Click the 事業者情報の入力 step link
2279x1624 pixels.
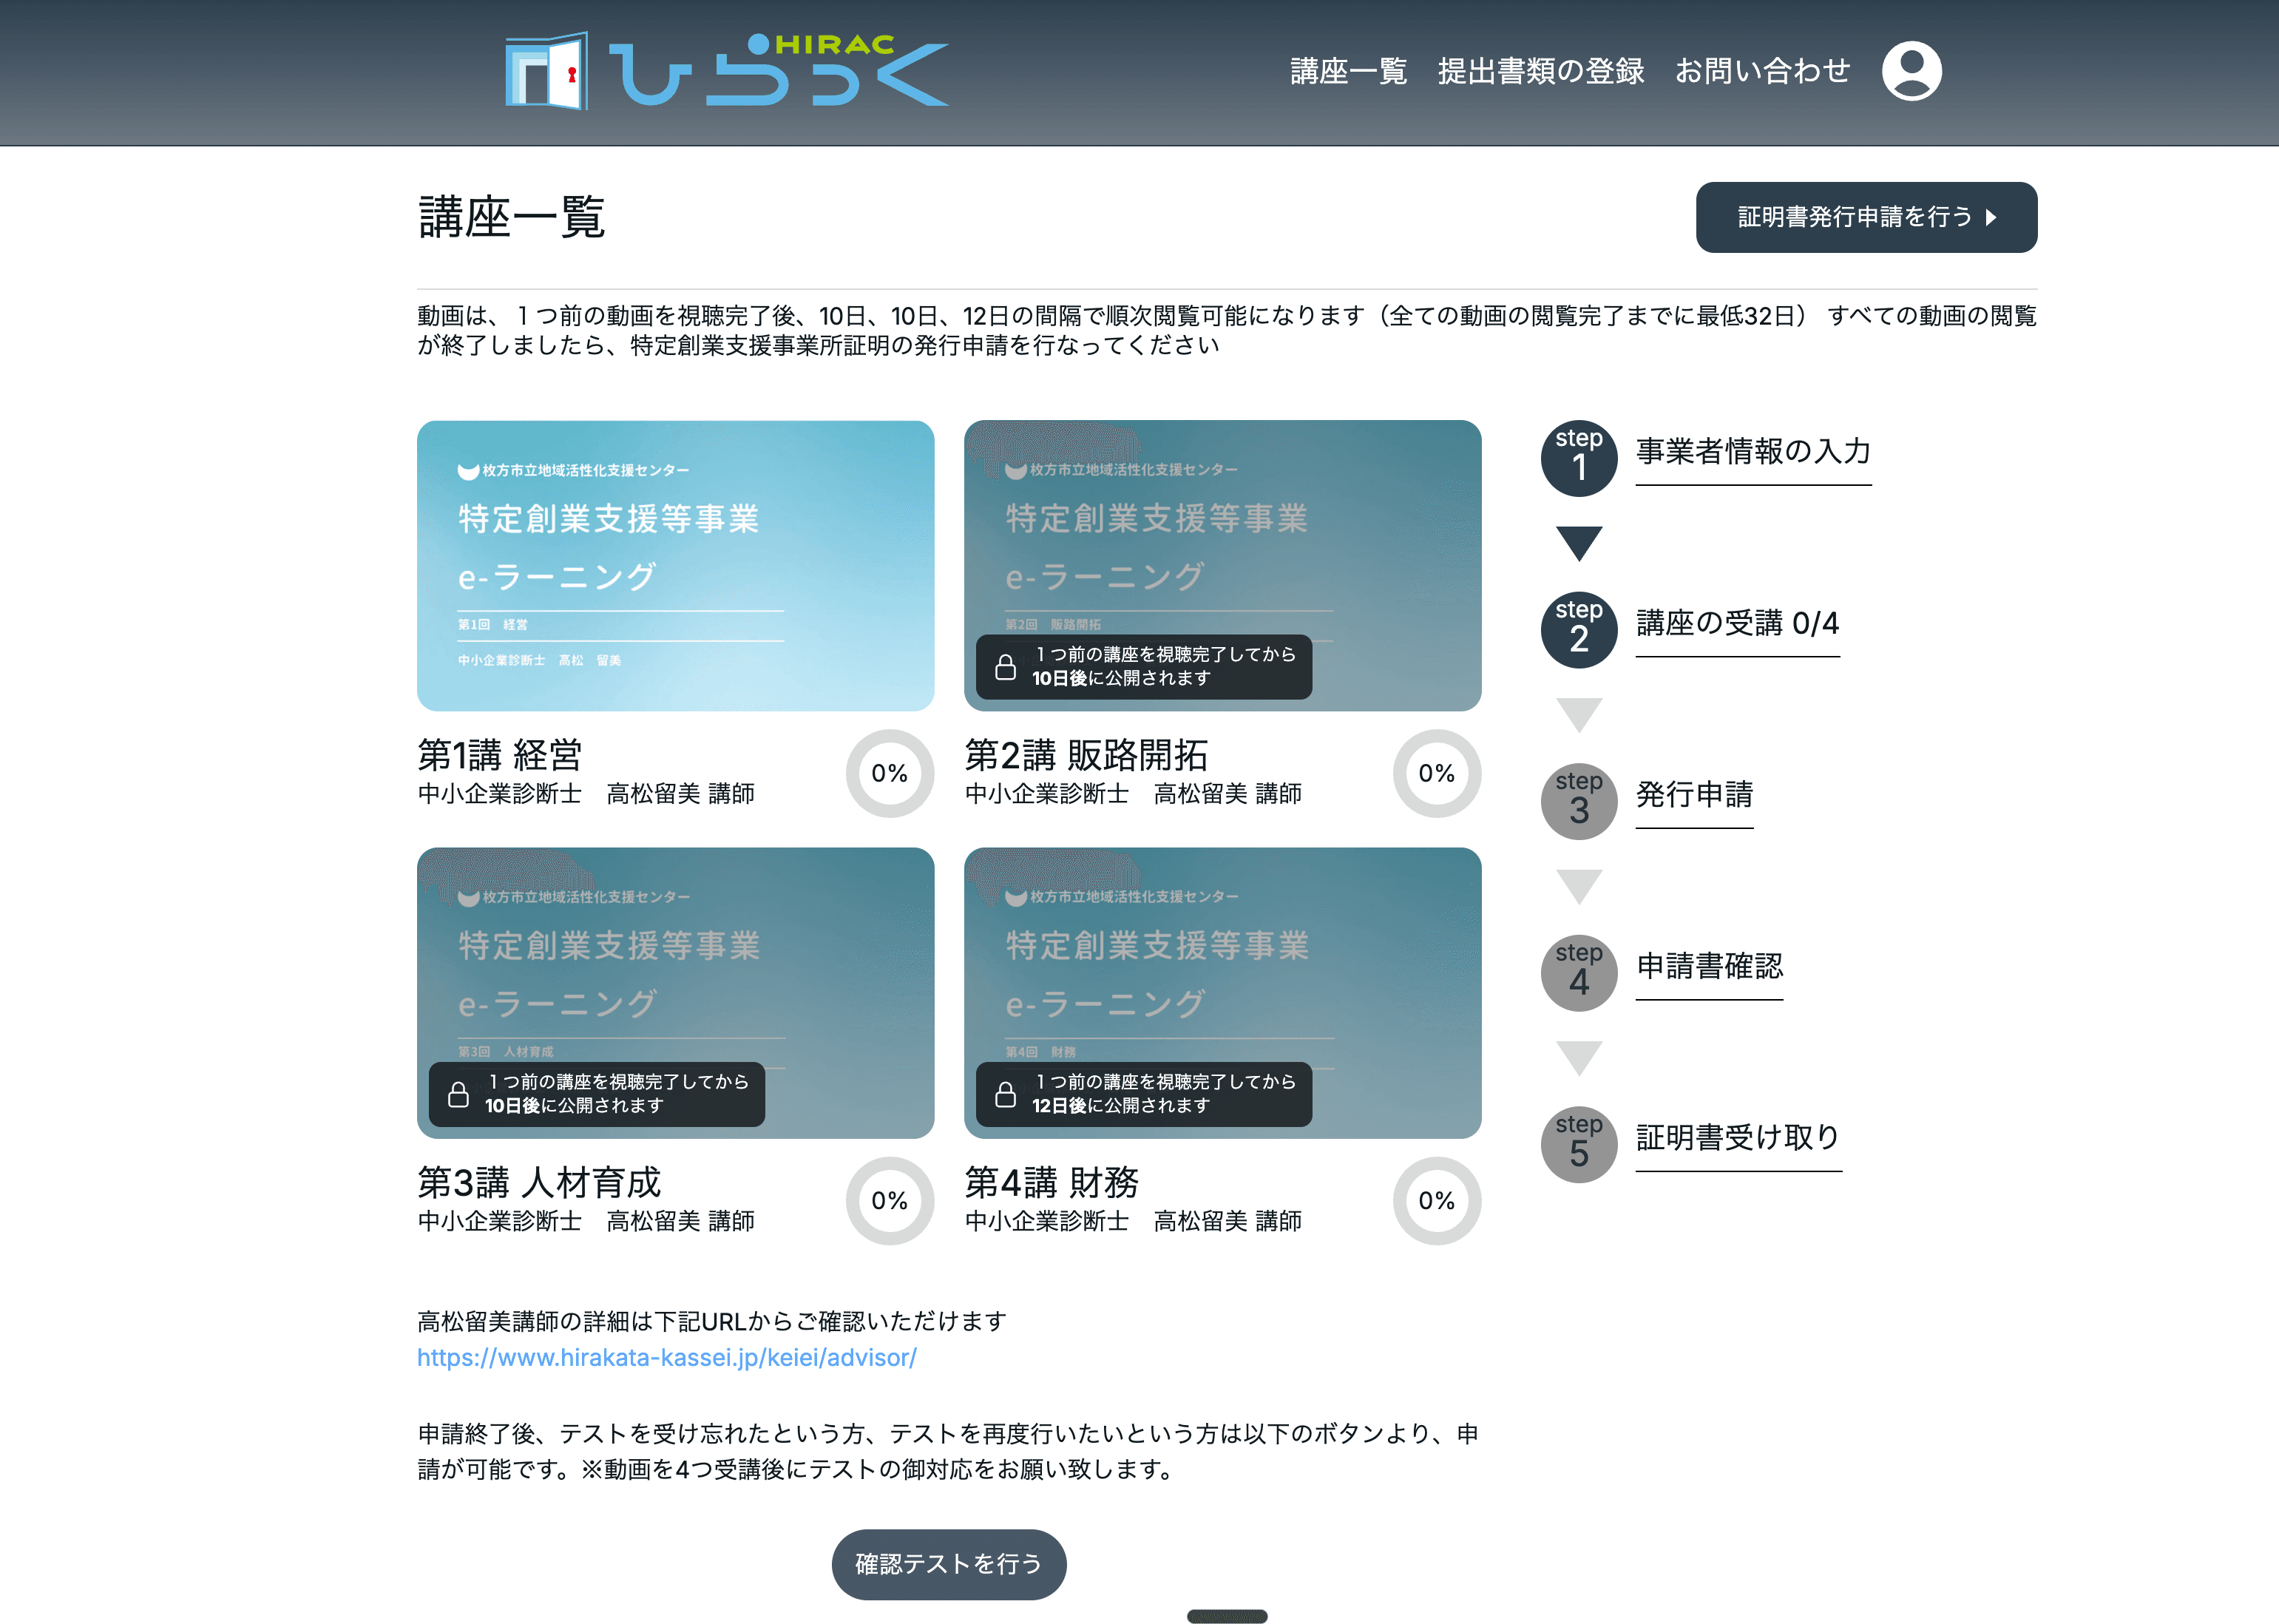(x=1752, y=452)
